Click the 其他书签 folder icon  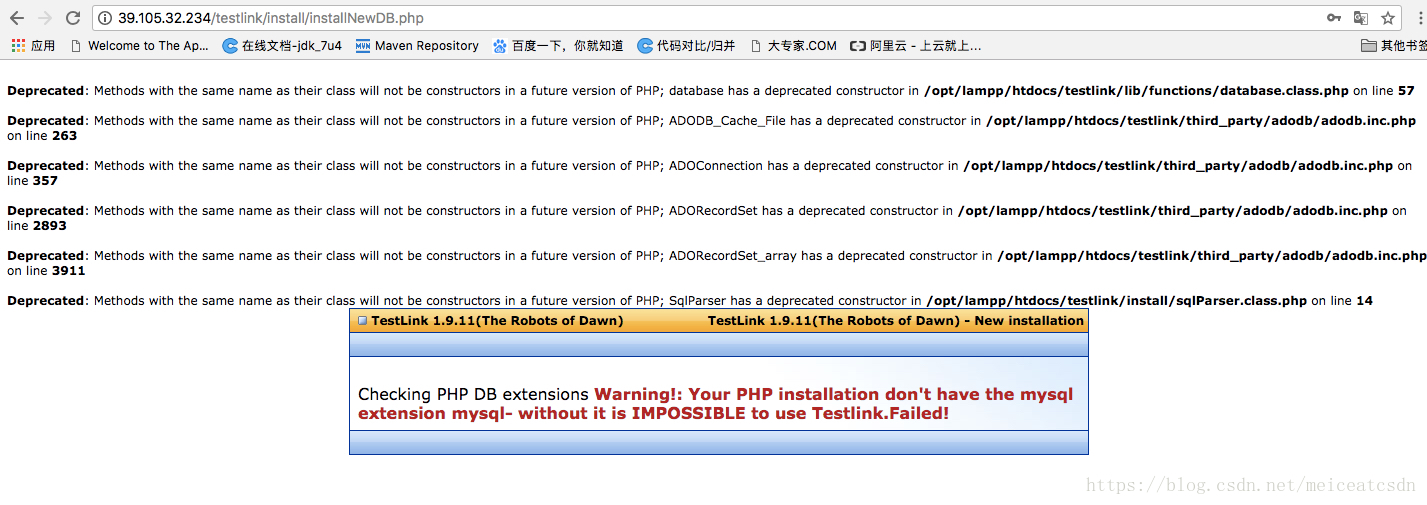pos(1369,45)
